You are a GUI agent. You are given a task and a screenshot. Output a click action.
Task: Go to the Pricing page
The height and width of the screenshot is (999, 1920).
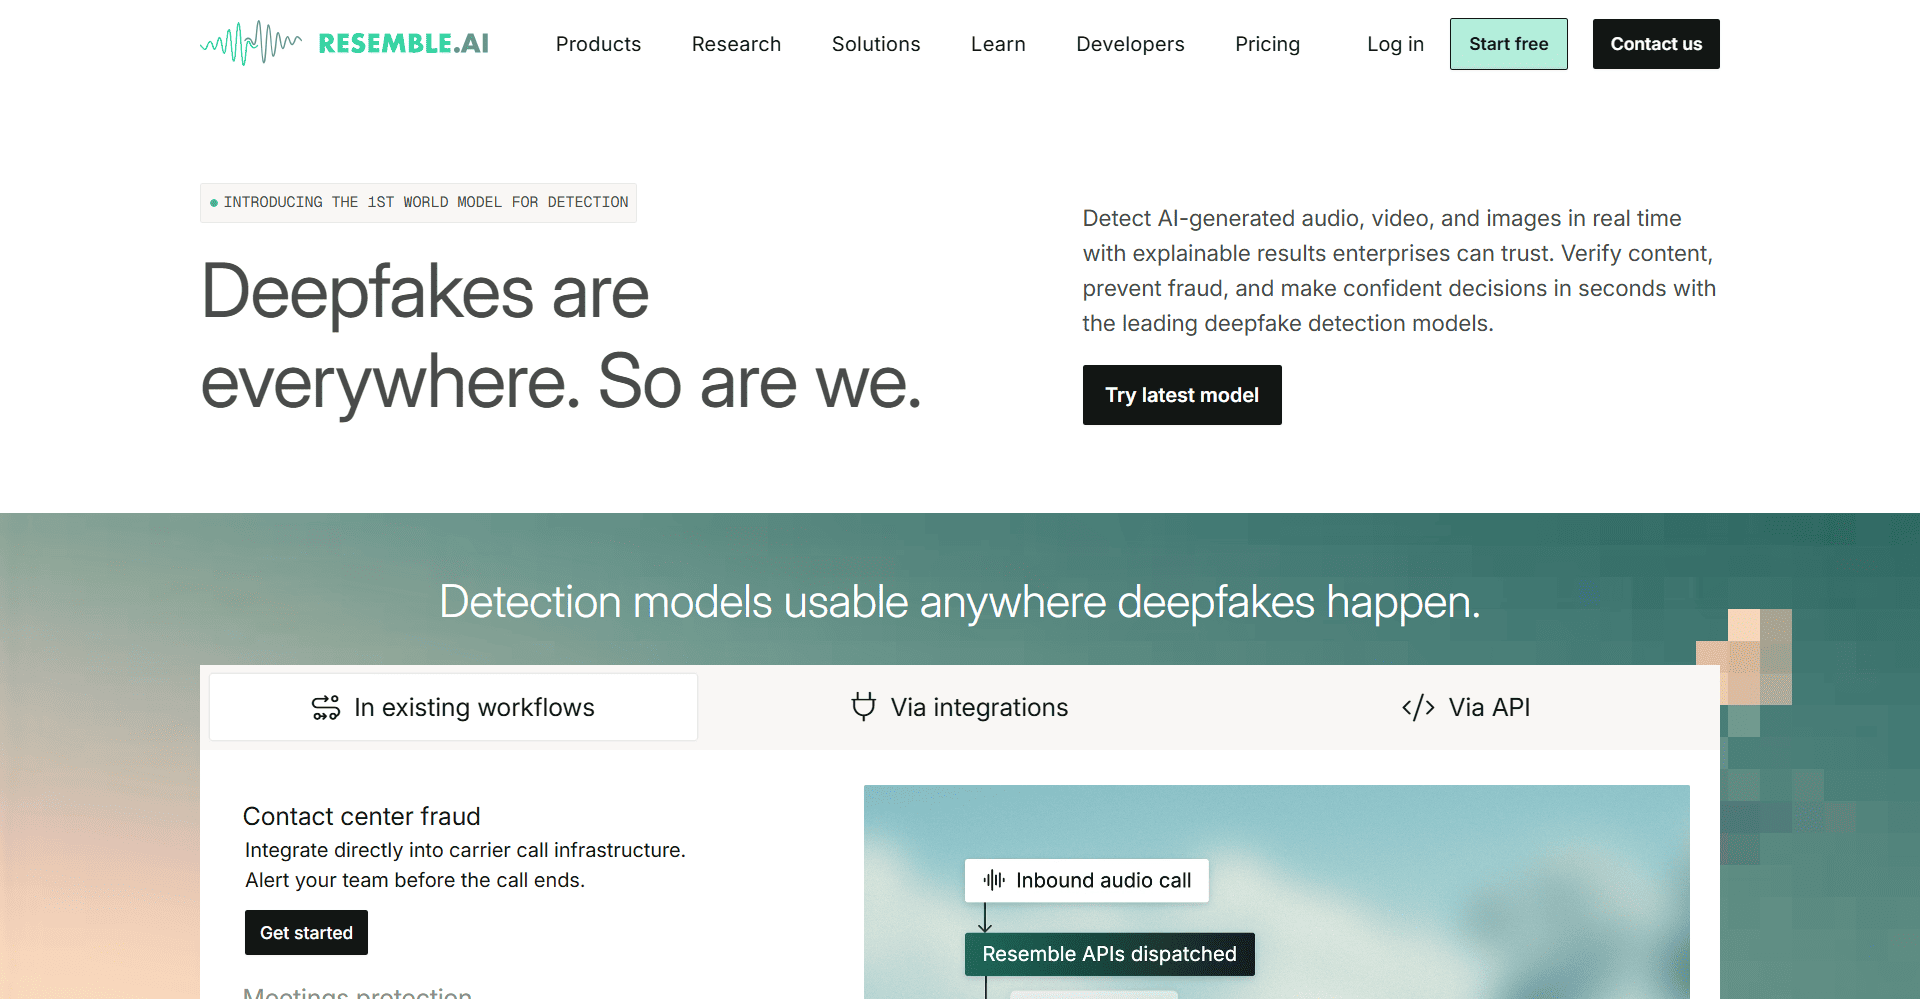[x=1267, y=44]
